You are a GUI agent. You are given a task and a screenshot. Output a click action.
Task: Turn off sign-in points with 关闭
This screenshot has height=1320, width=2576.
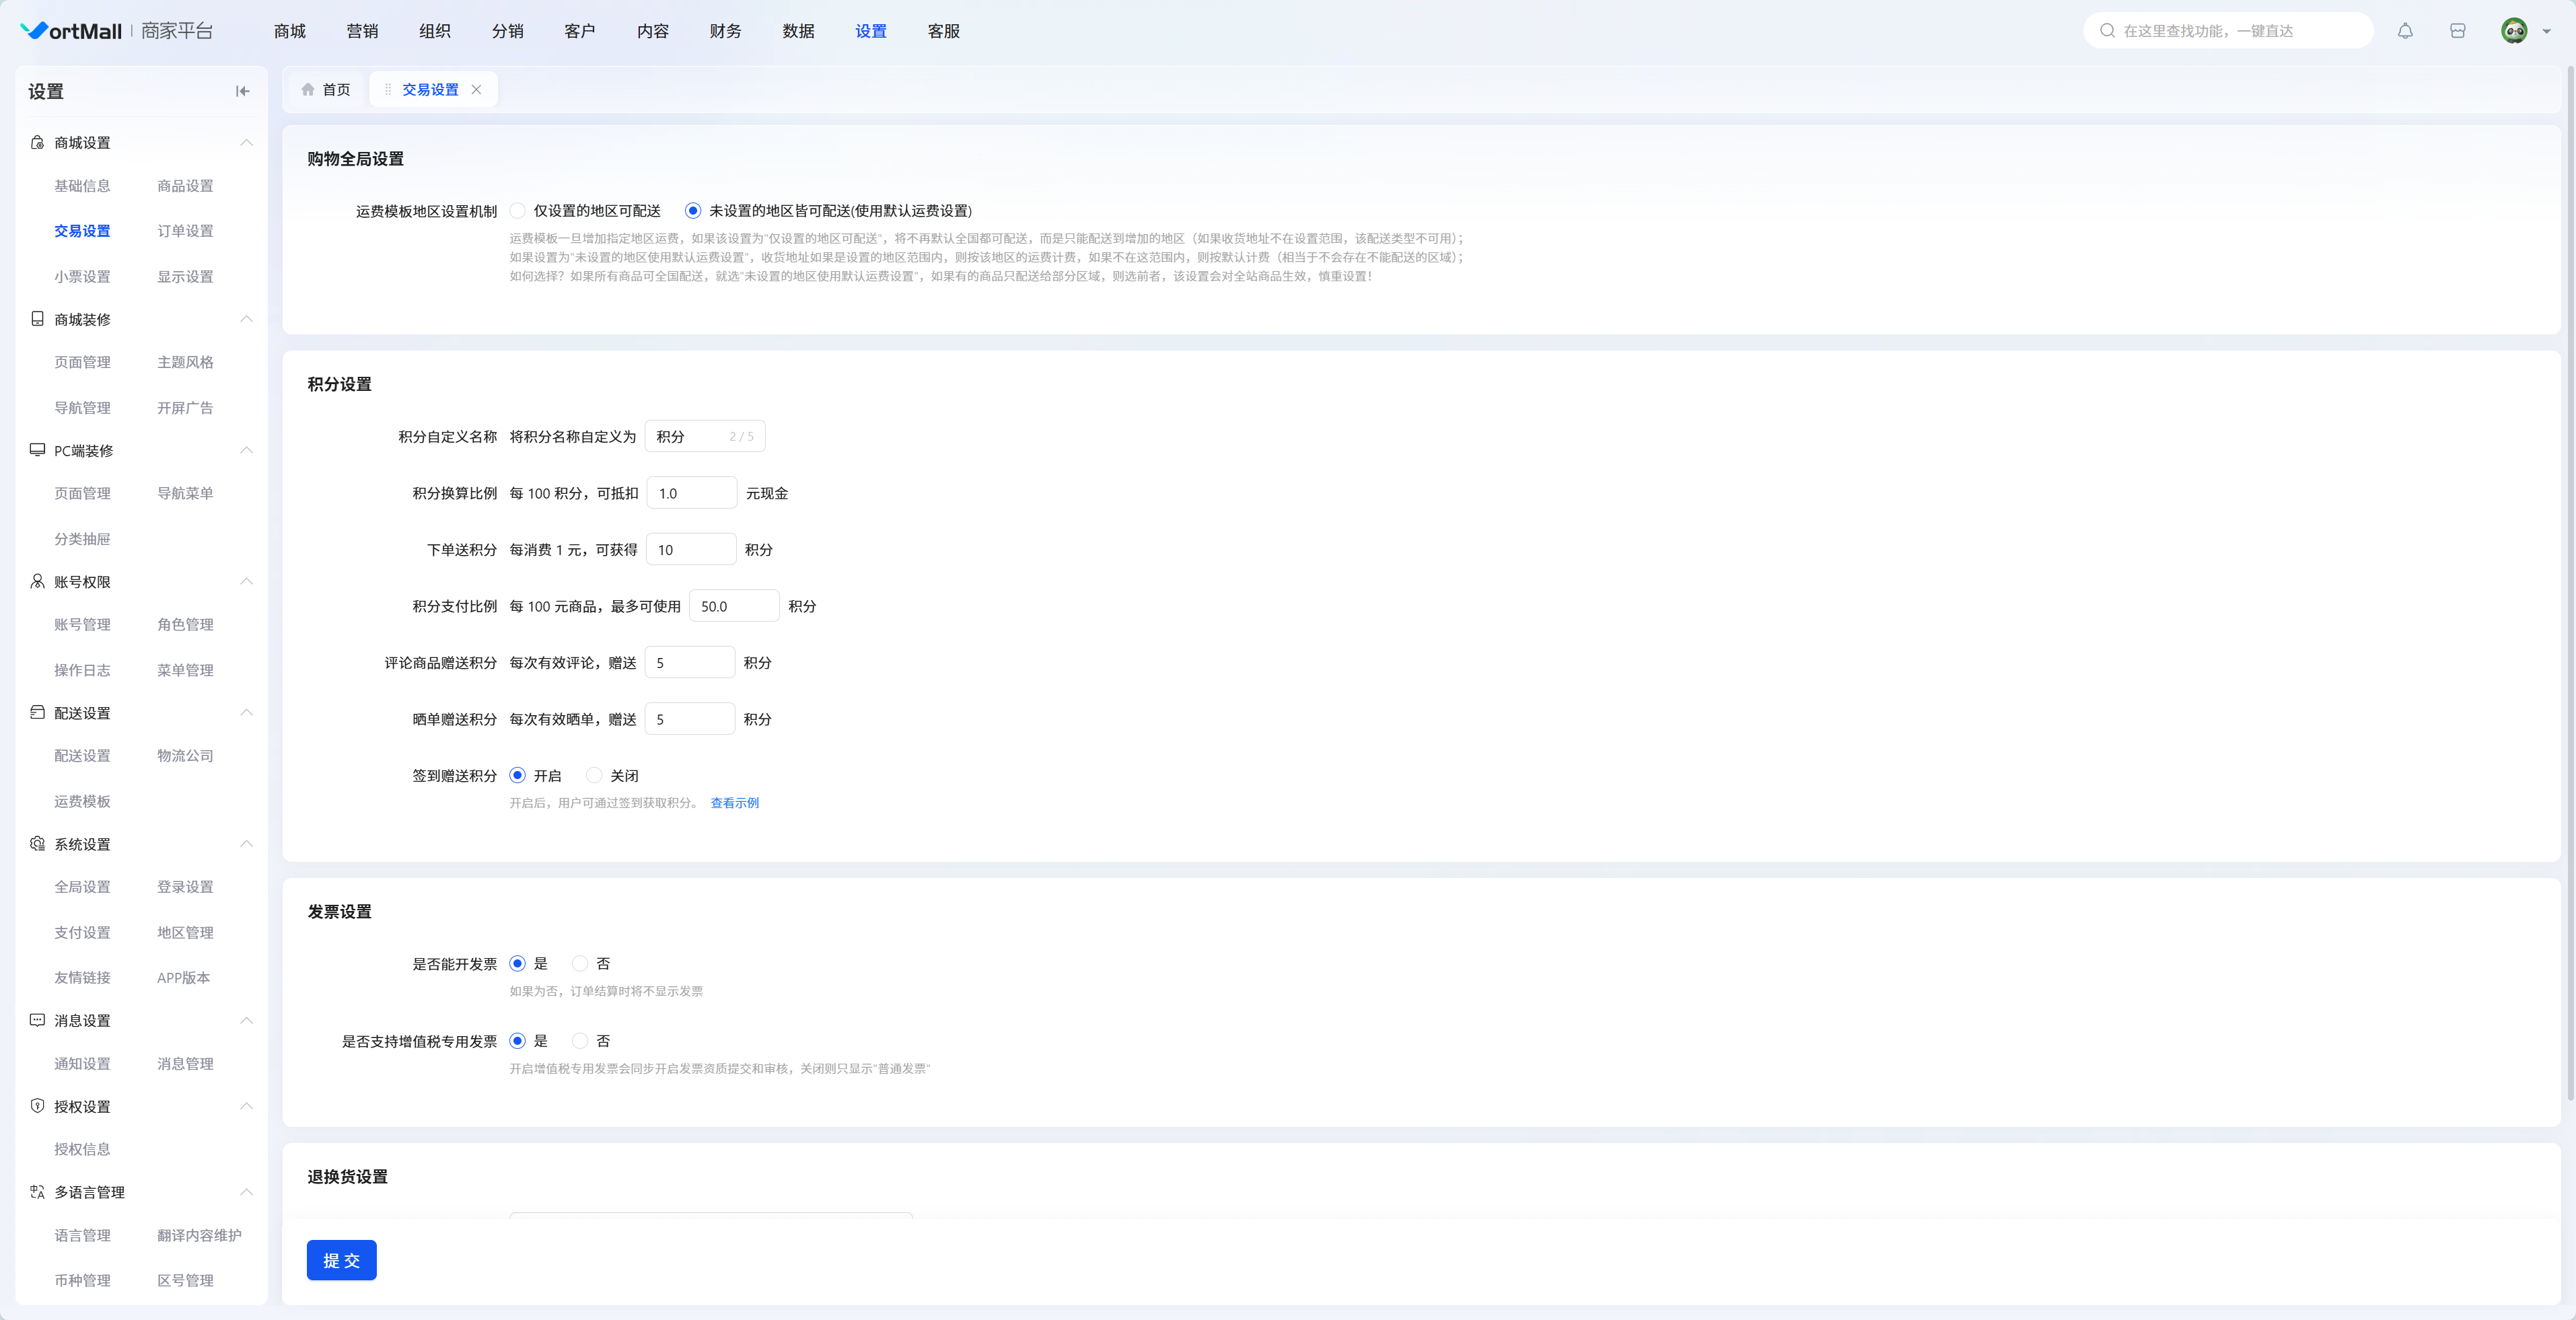tap(594, 776)
